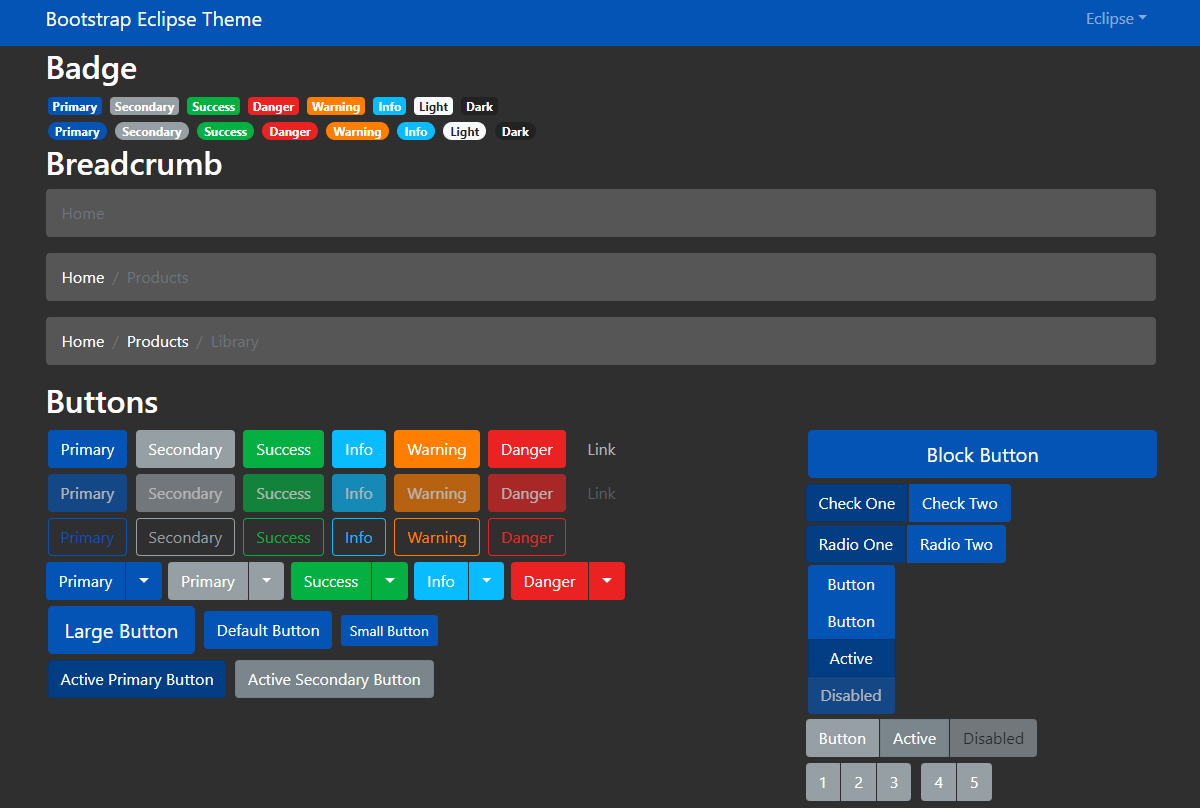Toggle the Check Two checkbox

point(959,503)
